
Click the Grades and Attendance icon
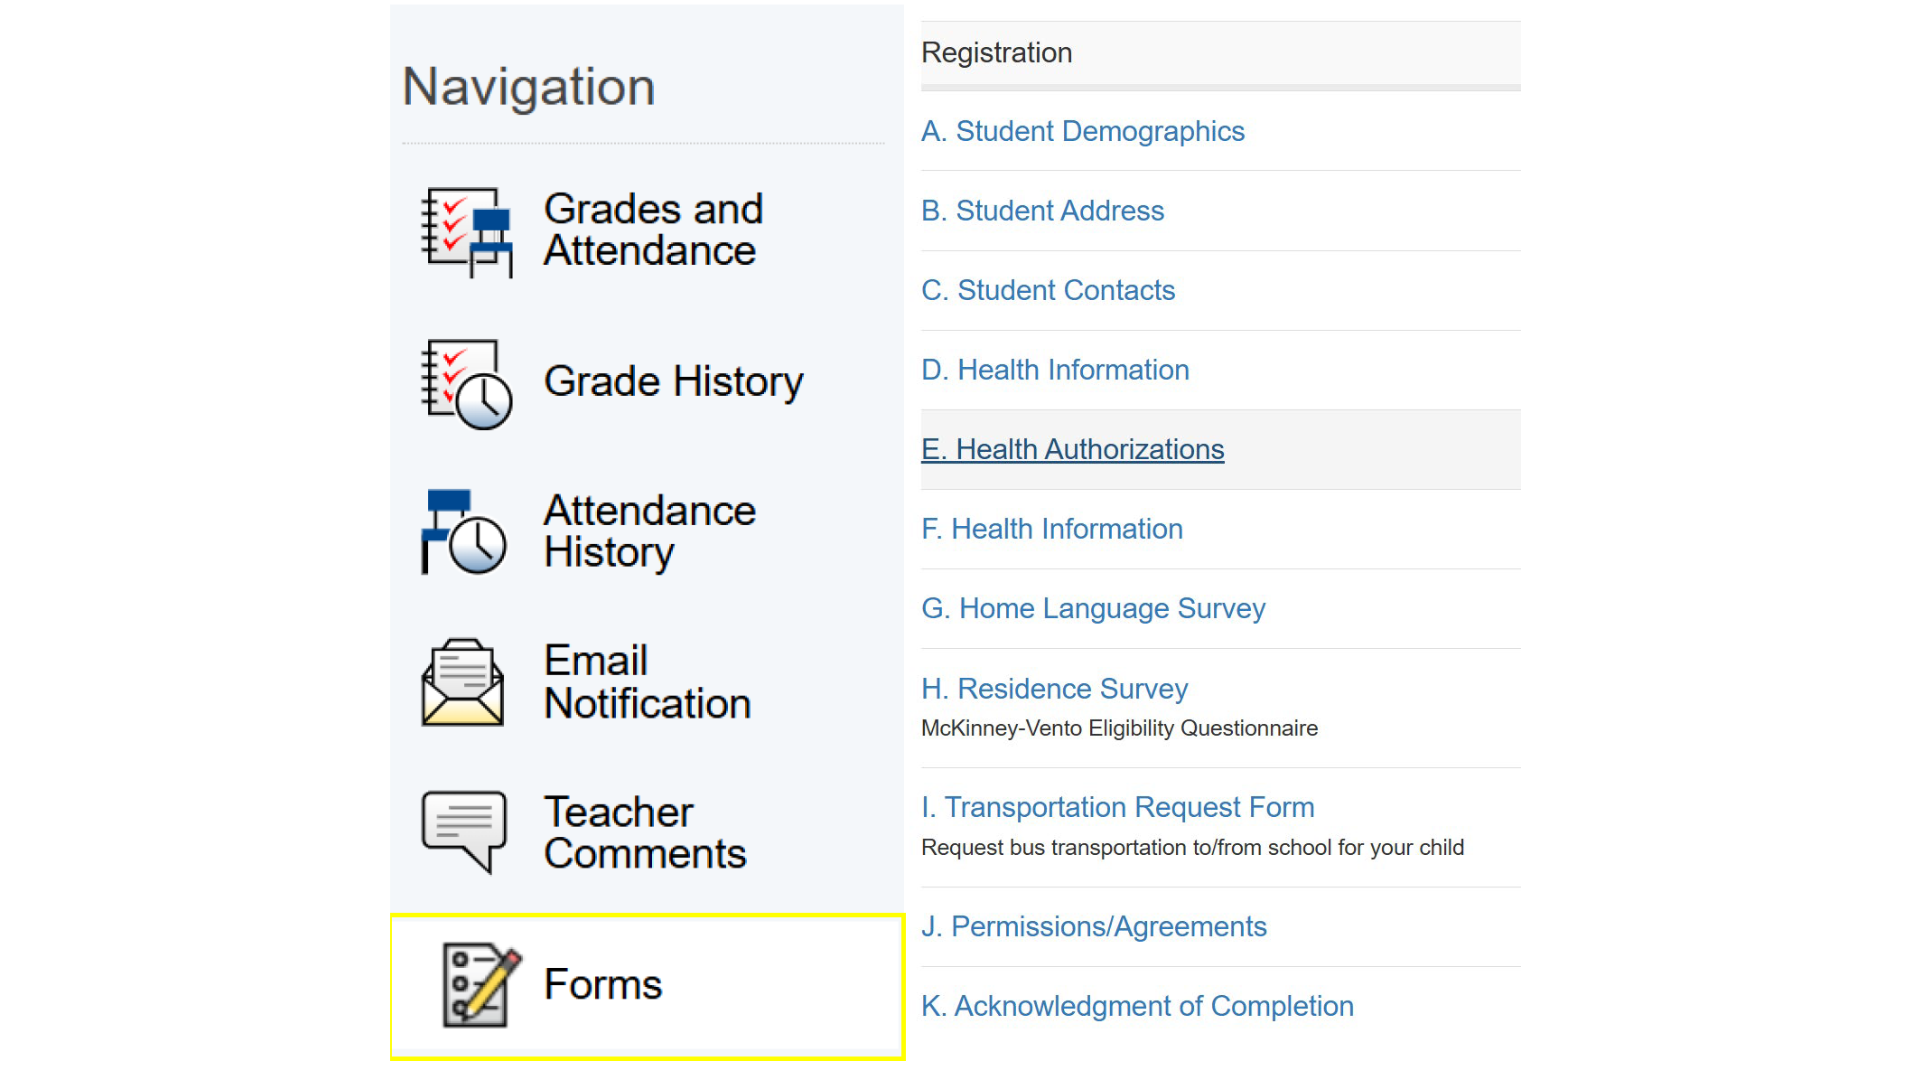click(466, 231)
